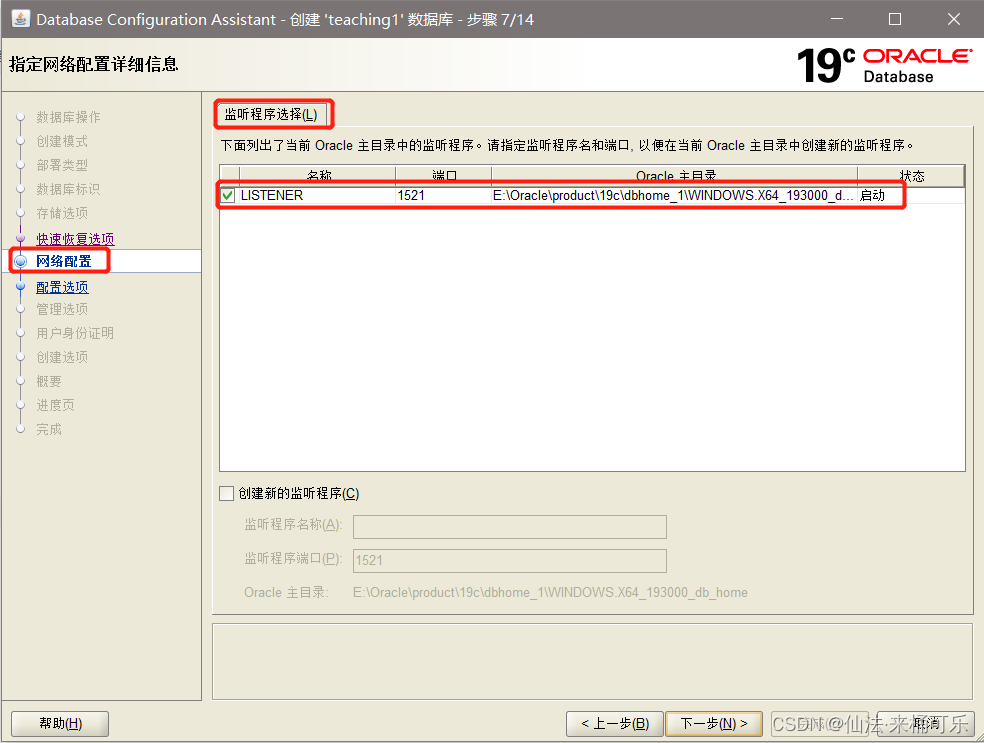Click the 创建模式 step label
This screenshot has height=743, width=984.
point(62,141)
